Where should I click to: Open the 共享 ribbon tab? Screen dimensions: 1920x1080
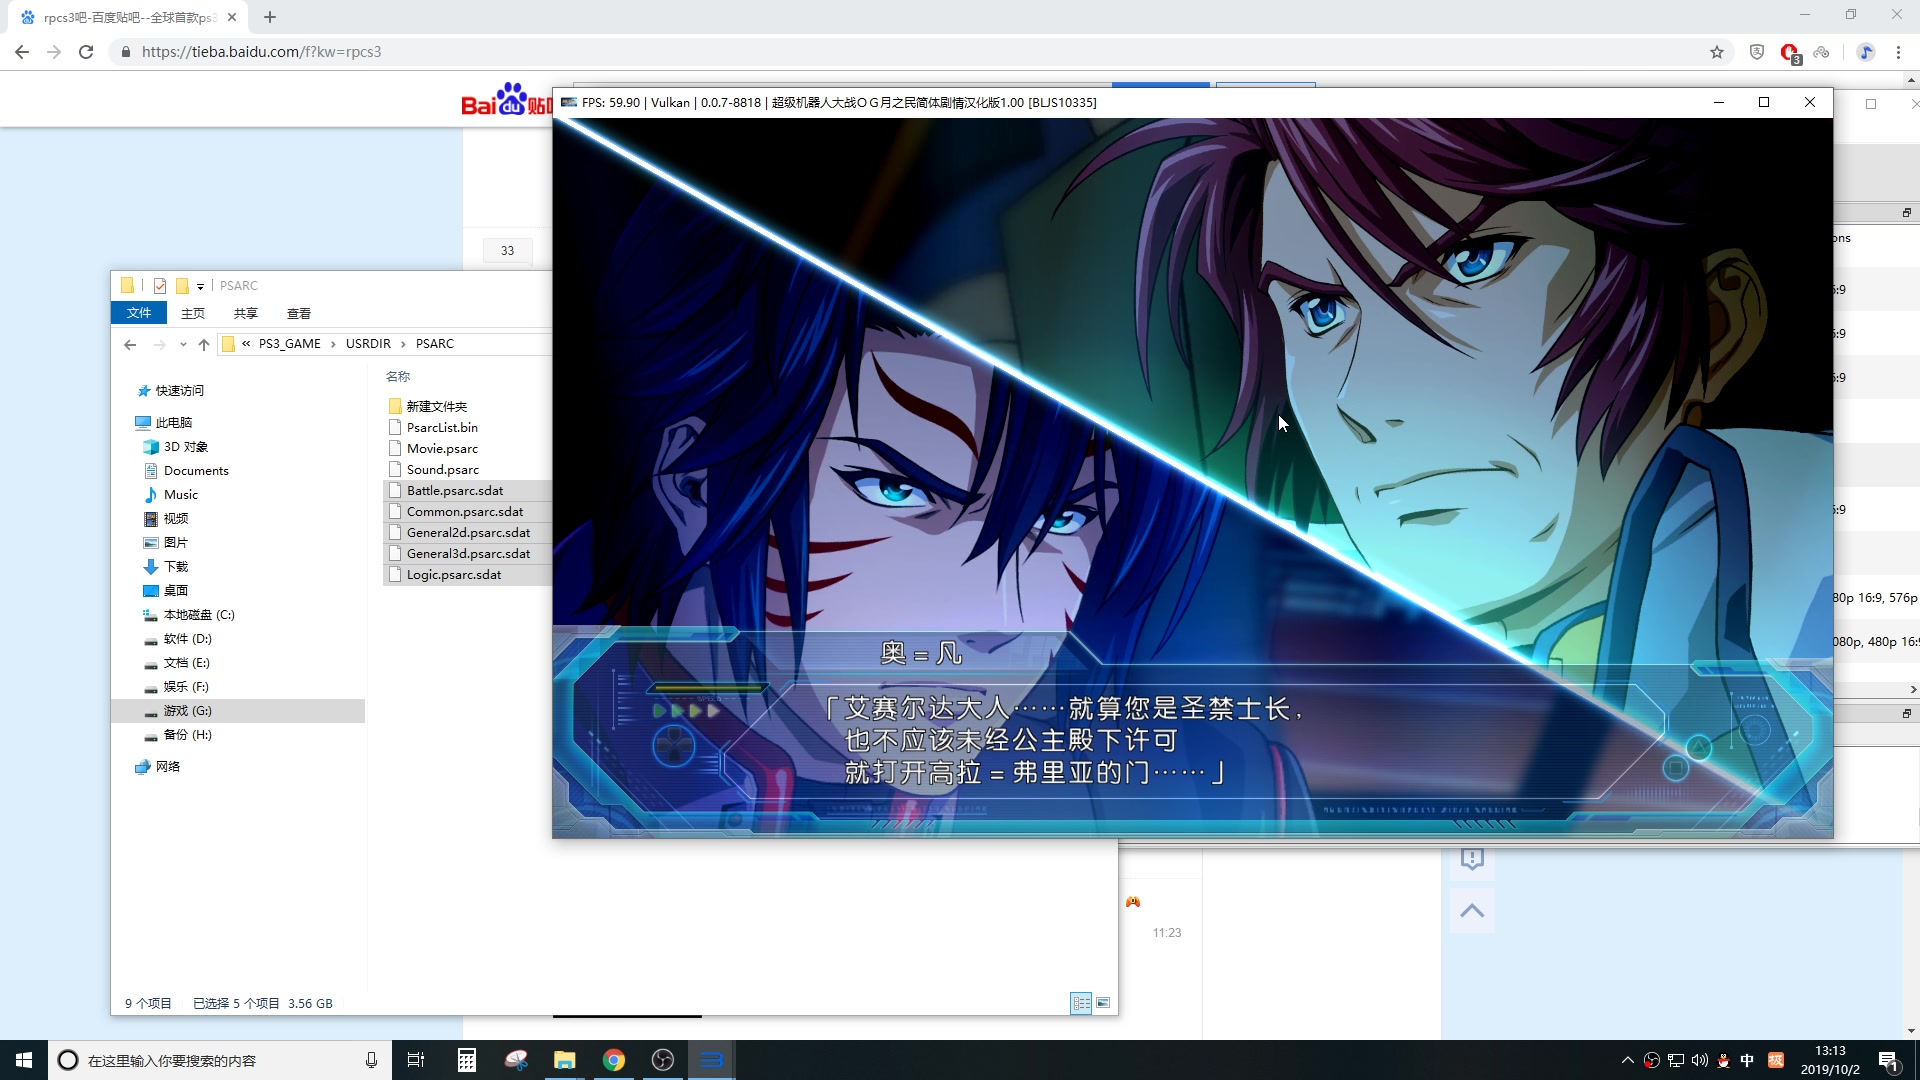(x=246, y=313)
